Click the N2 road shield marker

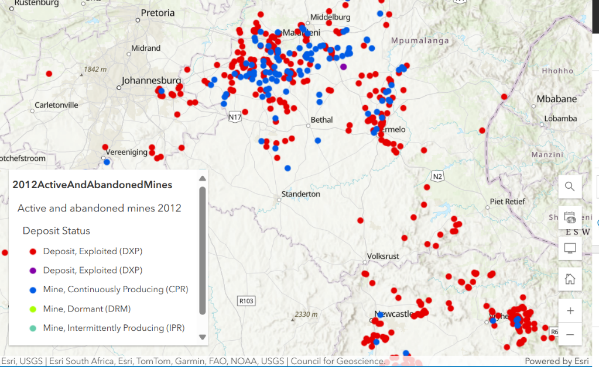[437, 176]
